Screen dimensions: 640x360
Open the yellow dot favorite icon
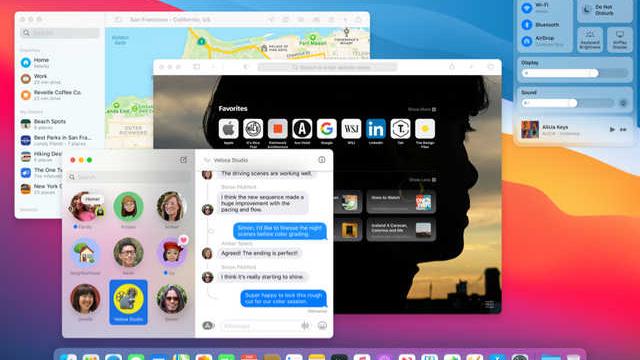coord(425,129)
